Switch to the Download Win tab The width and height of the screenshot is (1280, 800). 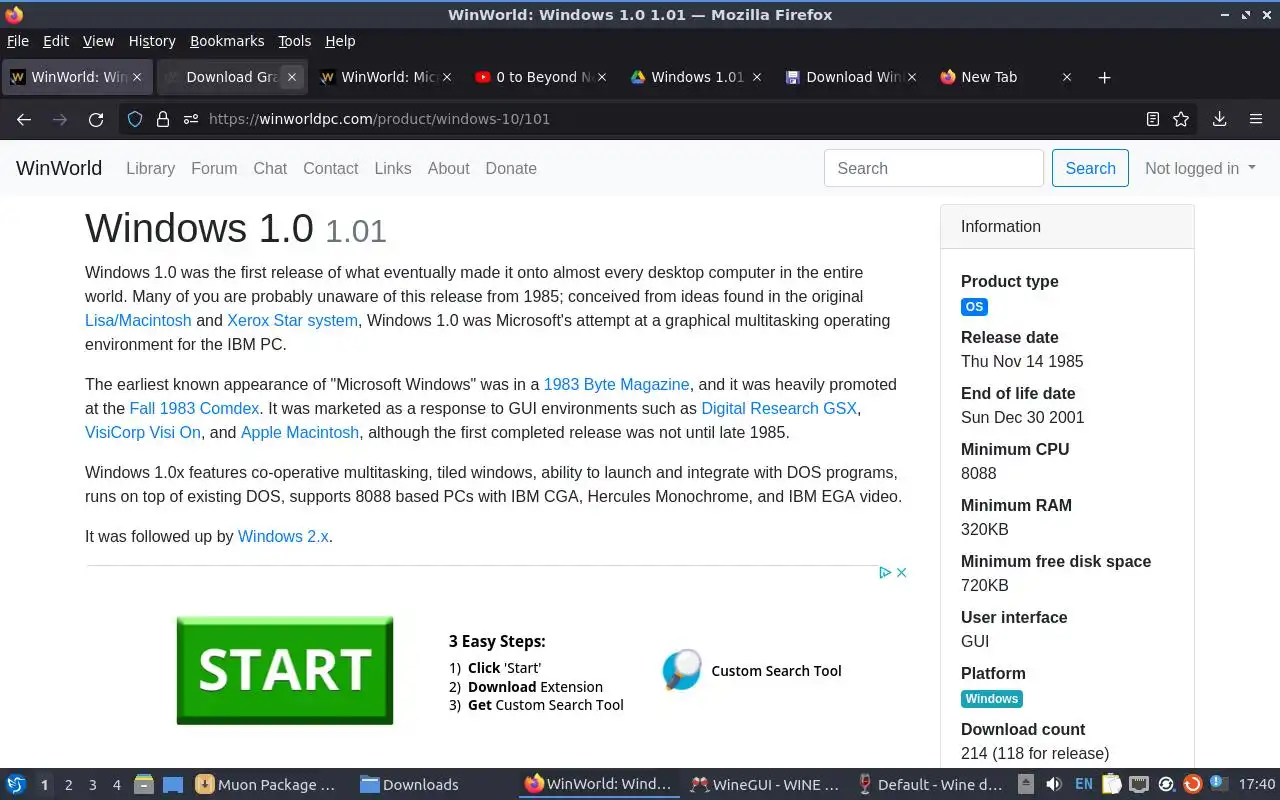pos(850,77)
